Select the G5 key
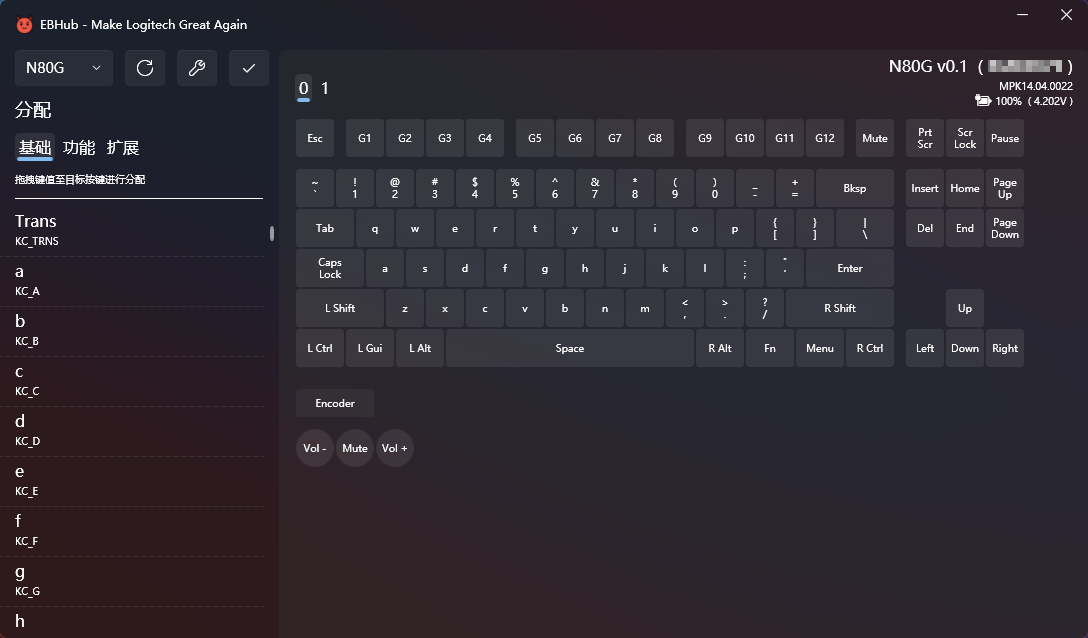The width and height of the screenshot is (1088, 638). pyautogui.click(x=535, y=138)
